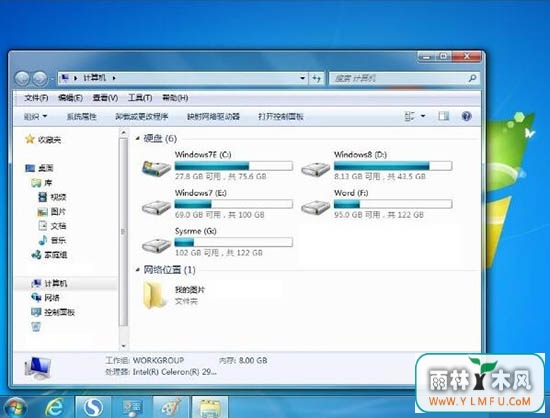Click the arrow before 计算机 in address bar
The height and width of the screenshot is (418, 550).
(x=75, y=78)
